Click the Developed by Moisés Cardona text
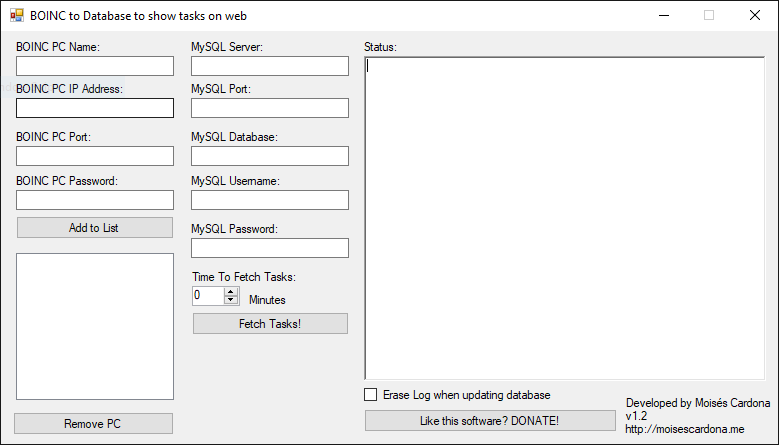The image size is (779, 445). tap(698, 403)
